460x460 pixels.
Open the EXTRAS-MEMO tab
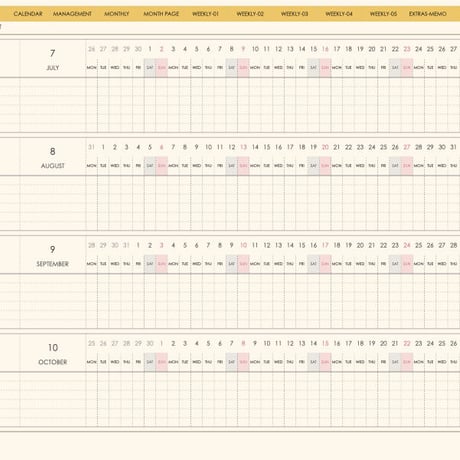tap(428, 14)
